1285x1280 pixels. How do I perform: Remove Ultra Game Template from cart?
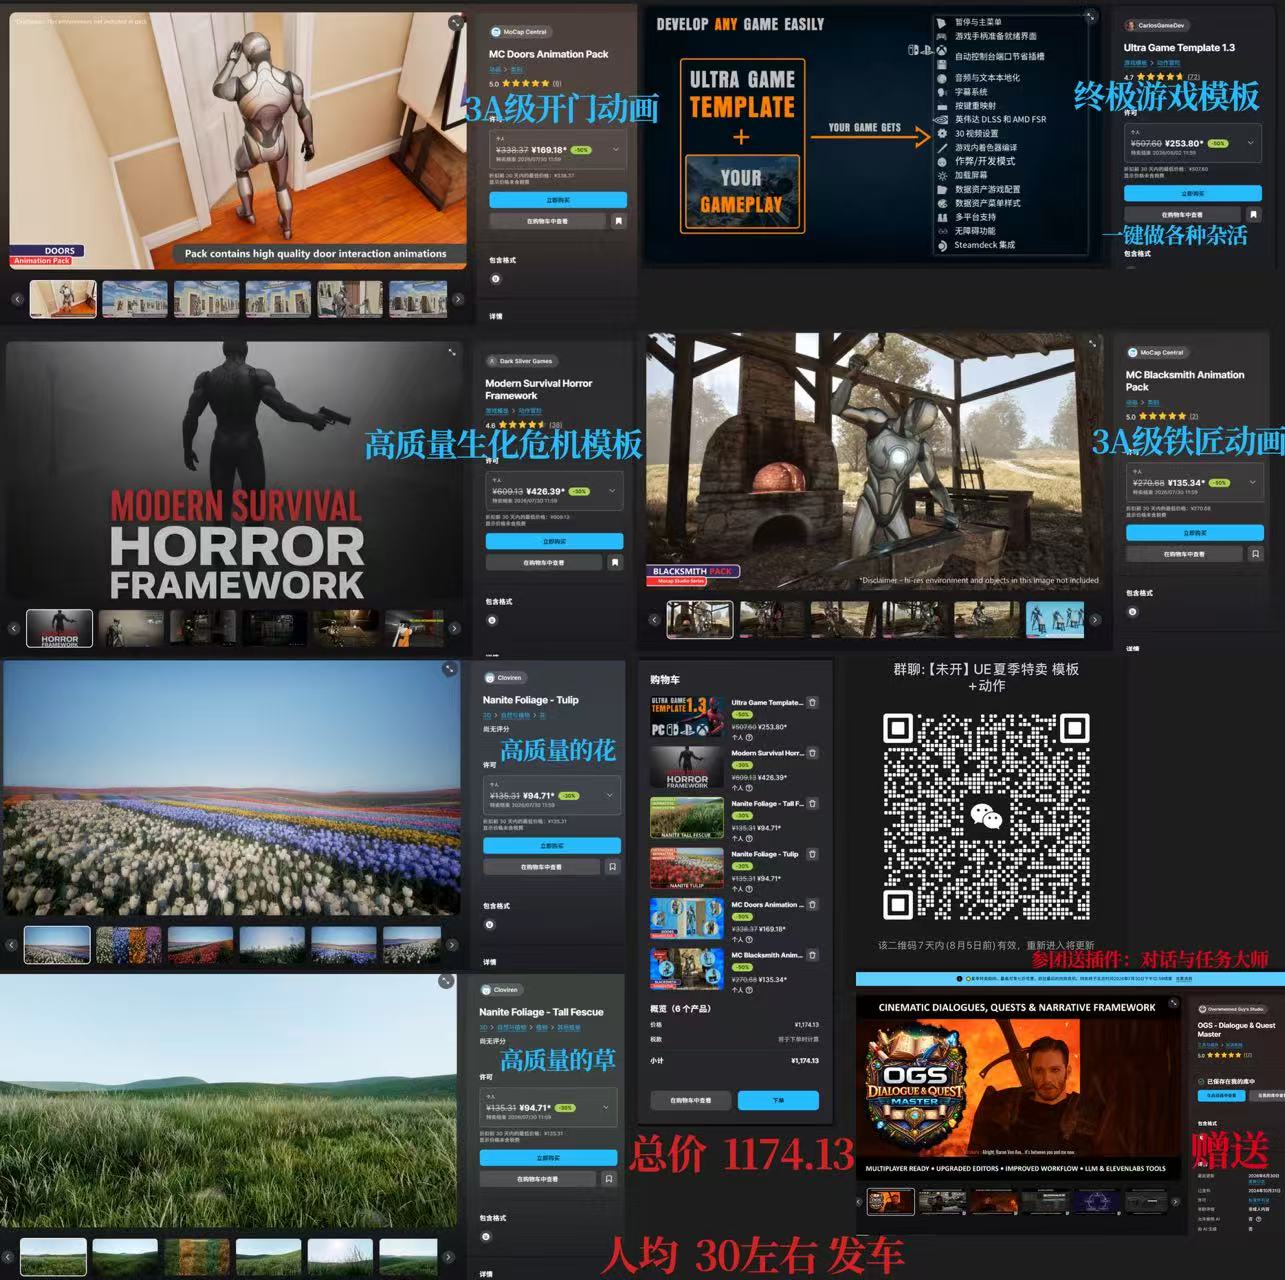(812, 703)
